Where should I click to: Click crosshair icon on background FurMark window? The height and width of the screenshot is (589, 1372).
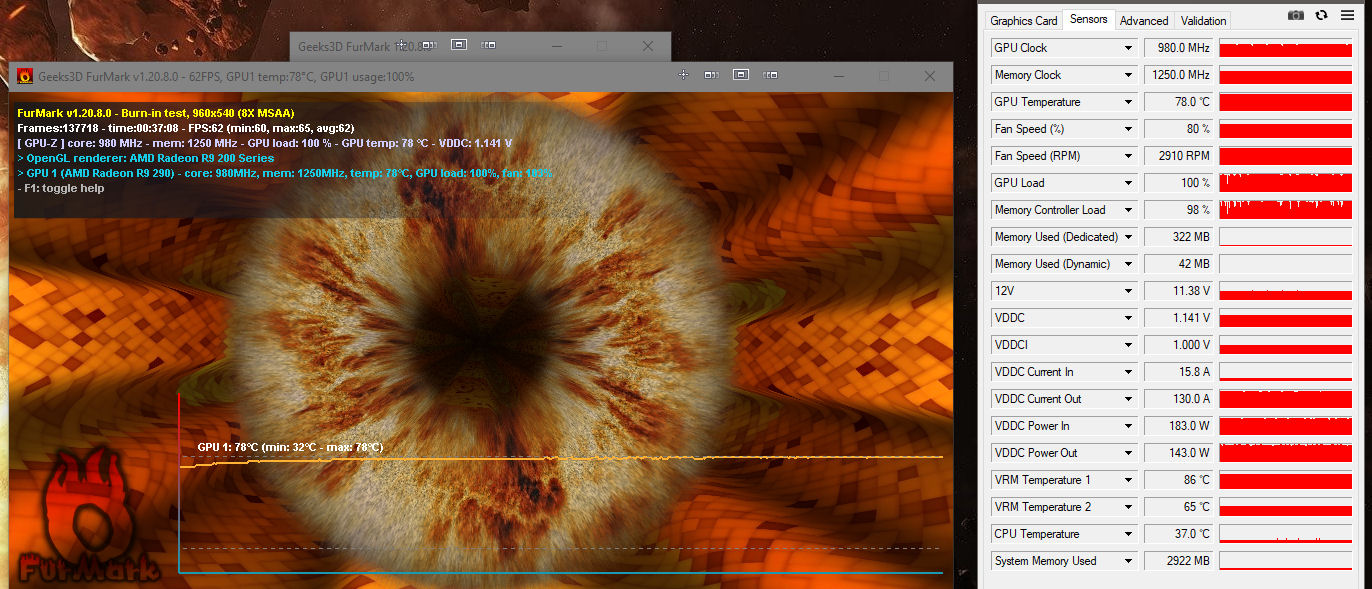coord(401,45)
